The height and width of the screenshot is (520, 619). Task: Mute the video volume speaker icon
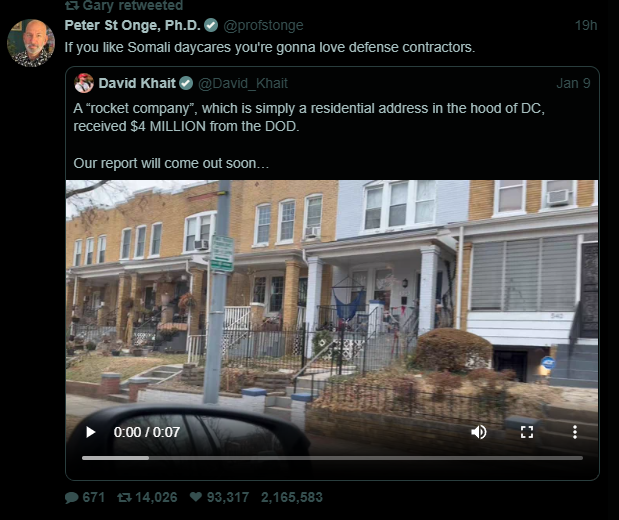click(x=479, y=432)
